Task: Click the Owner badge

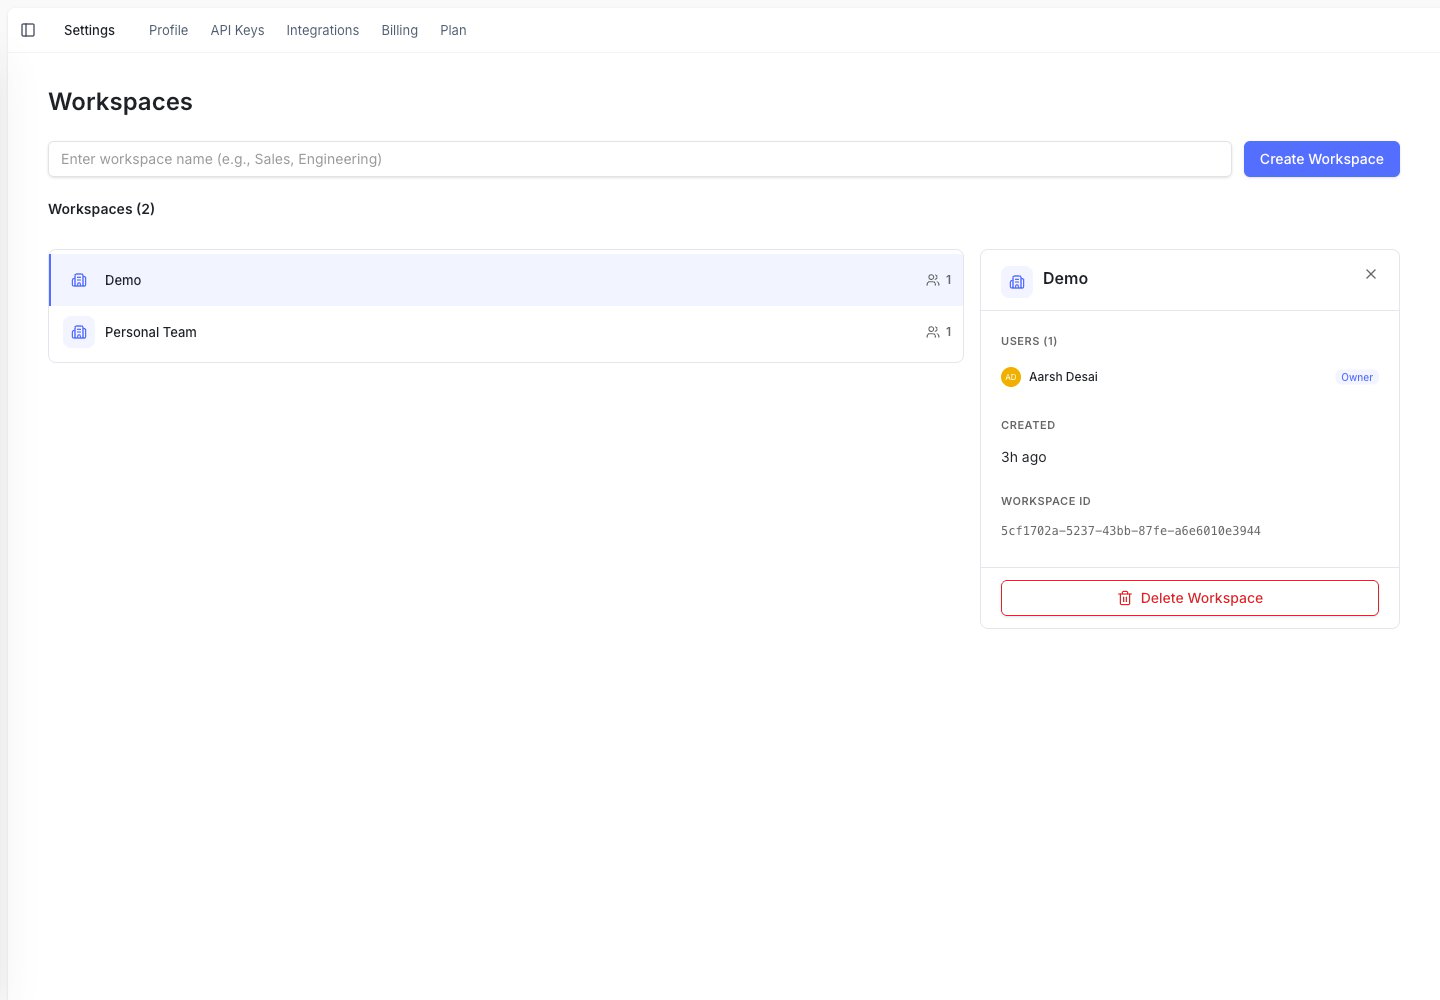Action: coord(1357,377)
